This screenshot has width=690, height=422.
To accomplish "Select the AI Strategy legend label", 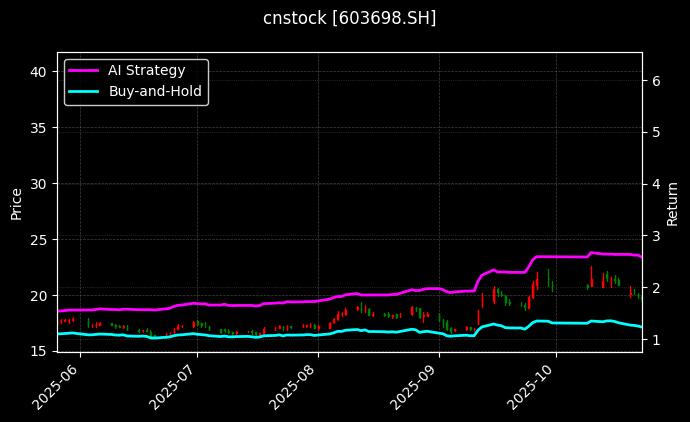I will 148,70.
